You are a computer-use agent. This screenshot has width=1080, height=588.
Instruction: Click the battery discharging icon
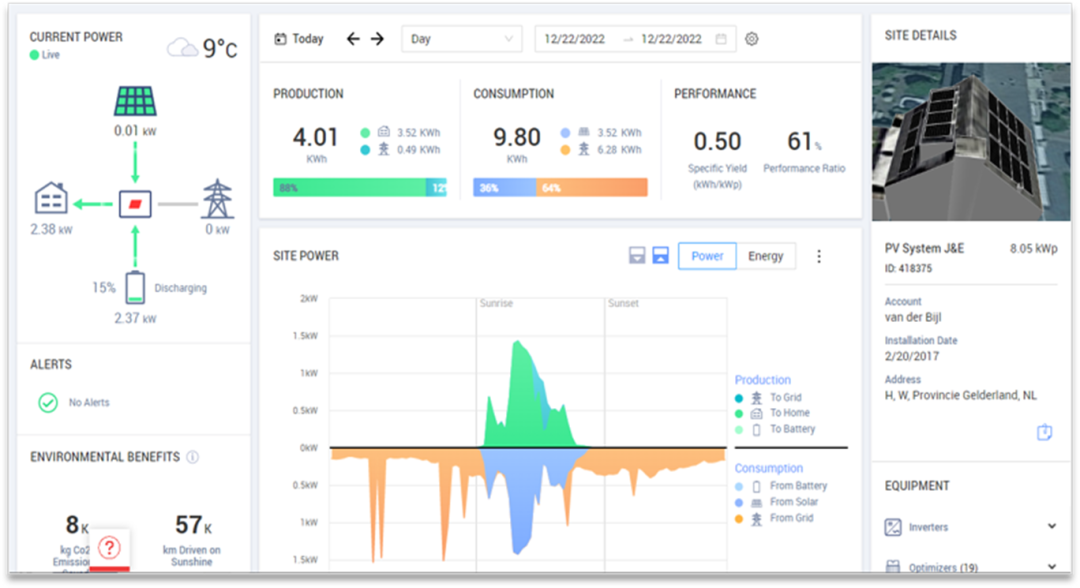(x=134, y=287)
